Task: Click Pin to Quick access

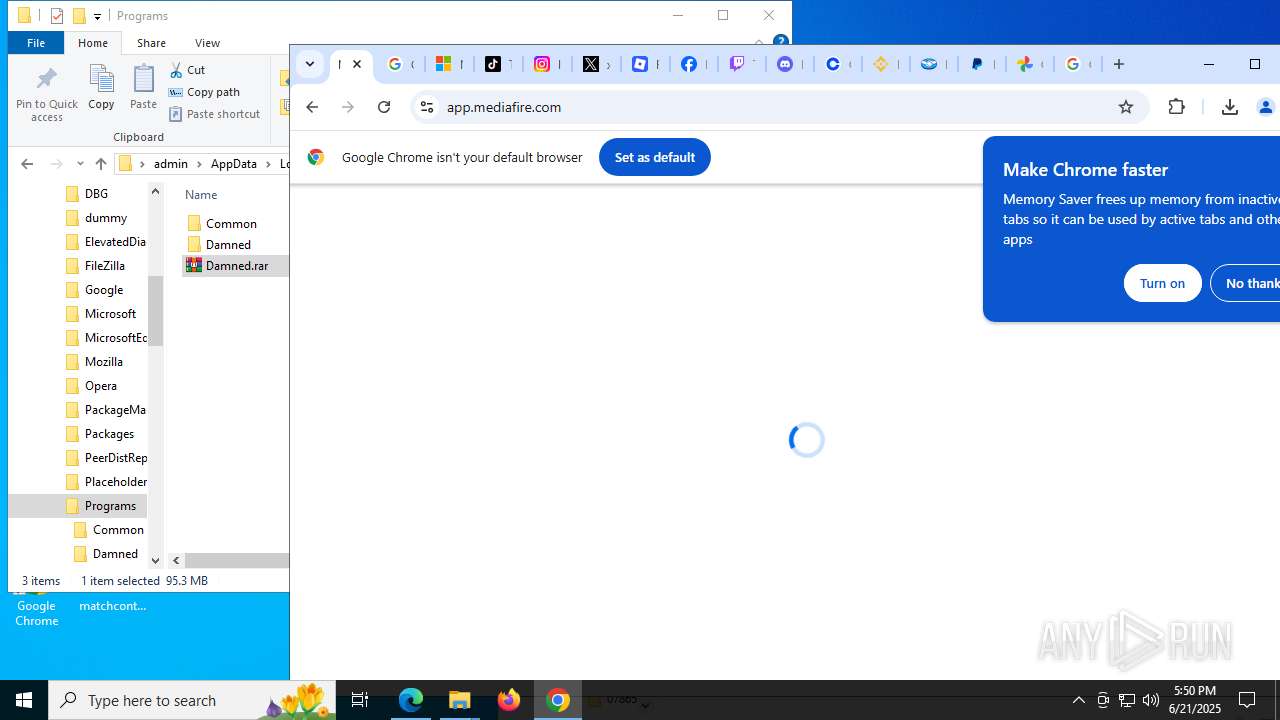Action: [x=46, y=93]
